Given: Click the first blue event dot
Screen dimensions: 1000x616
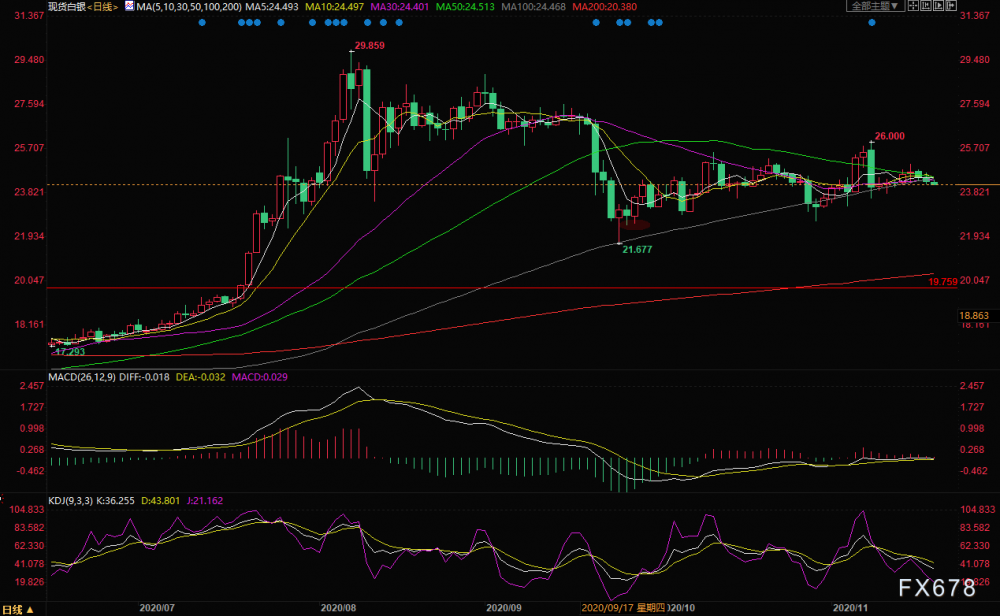Looking at the screenshot, I should (202, 22).
